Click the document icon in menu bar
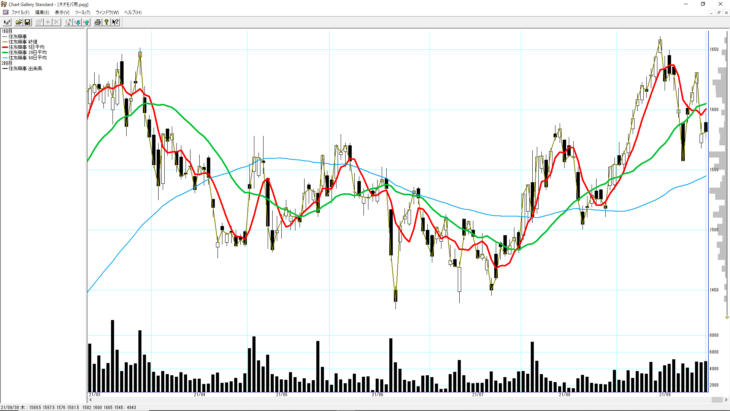 tap(4, 12)
